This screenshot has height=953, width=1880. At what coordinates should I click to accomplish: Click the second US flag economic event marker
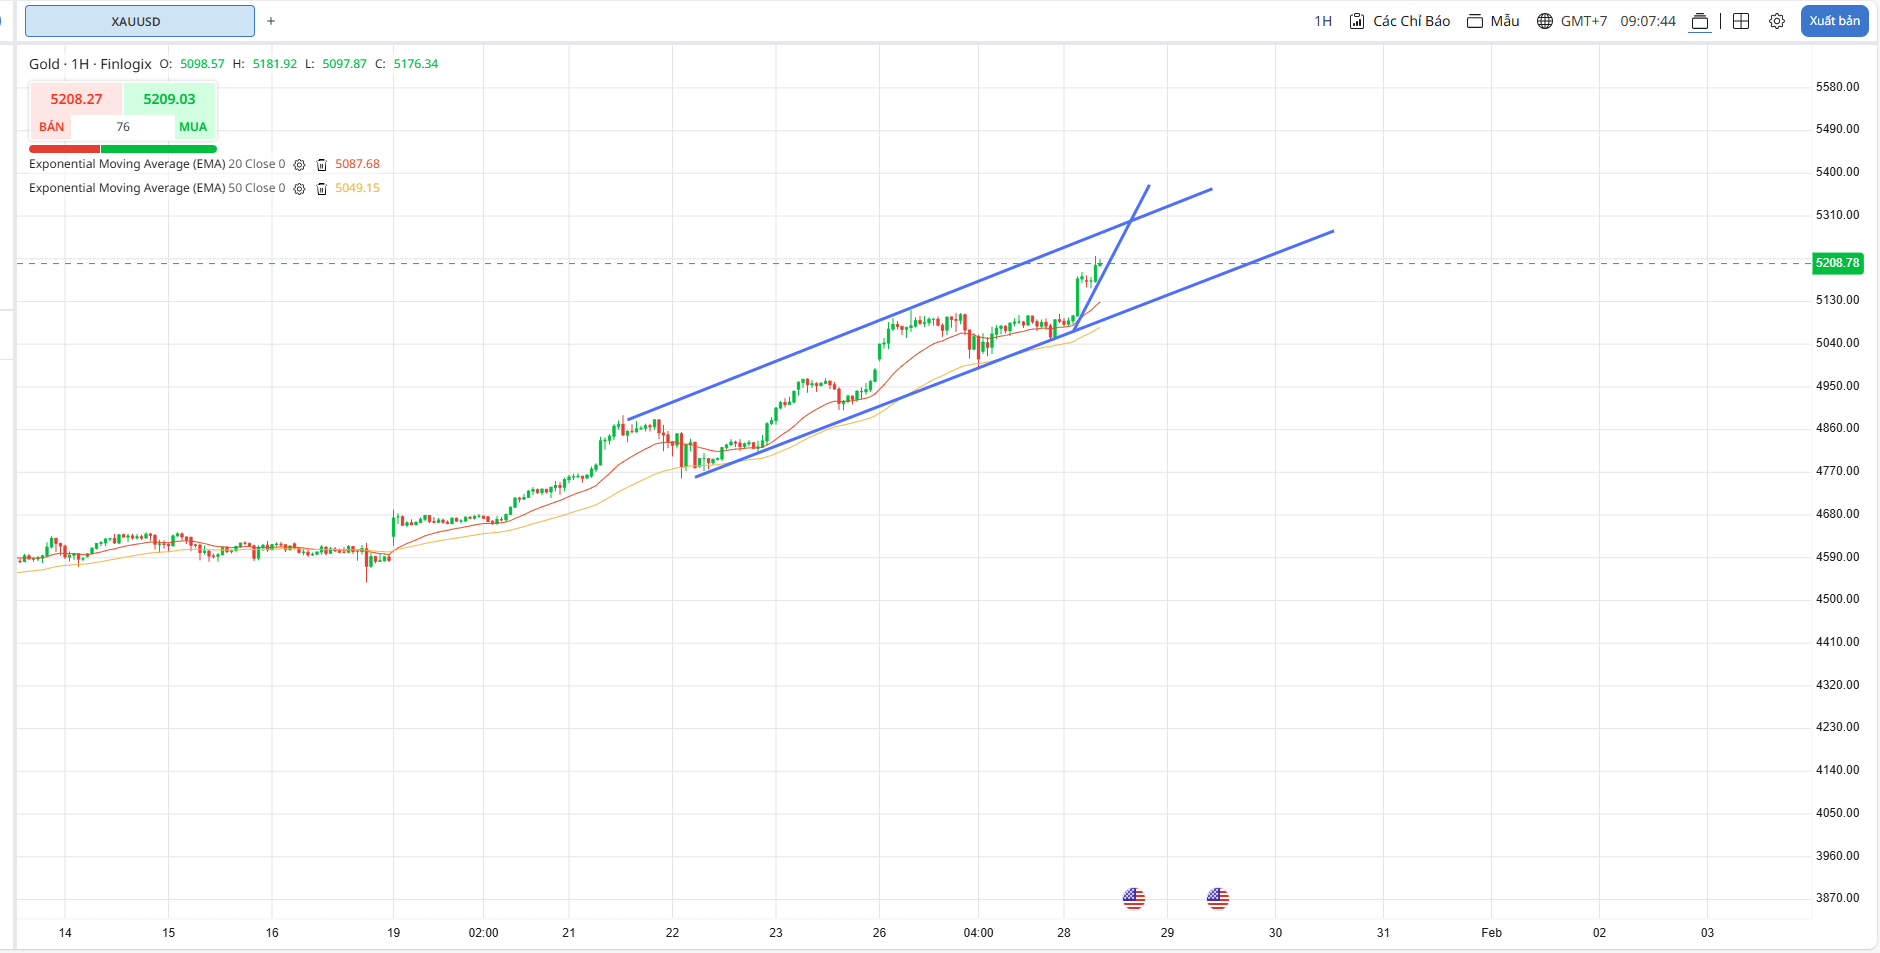pyautogui.click(x=1217, y=898)
